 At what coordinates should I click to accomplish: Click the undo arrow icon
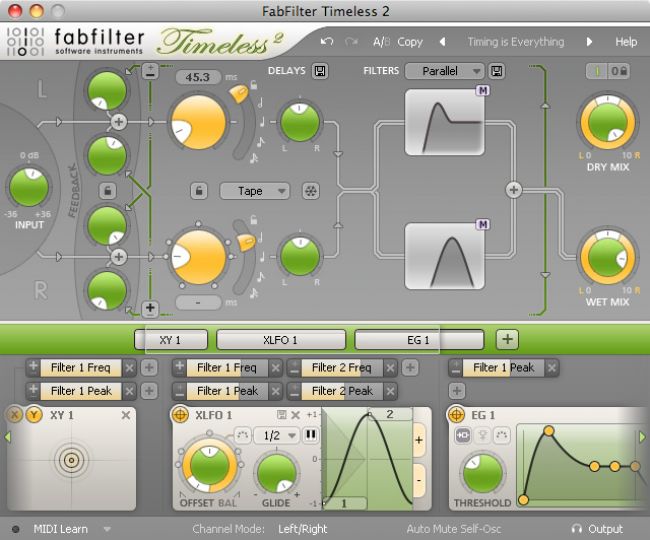(327, 42)
